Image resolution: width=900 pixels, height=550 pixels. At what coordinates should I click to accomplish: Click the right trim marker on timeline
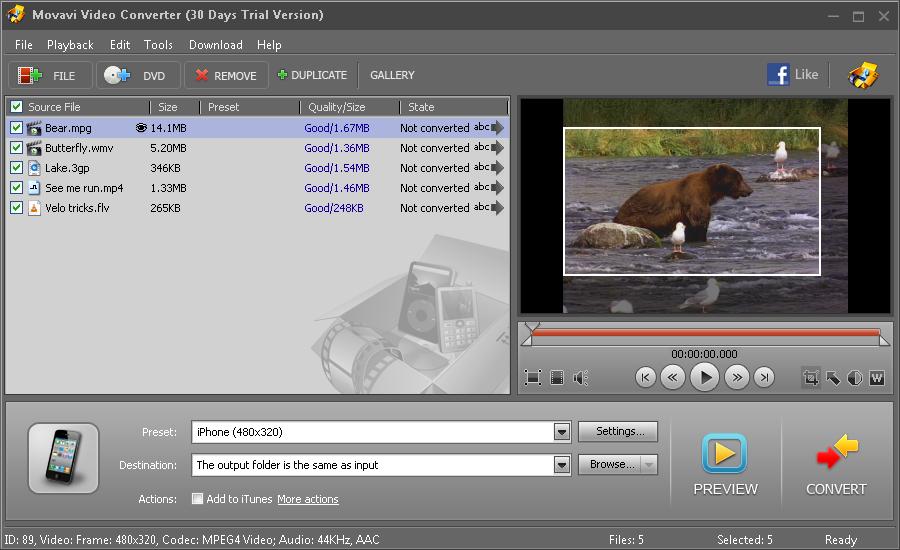pyautogui.click(x=885, y=340)
